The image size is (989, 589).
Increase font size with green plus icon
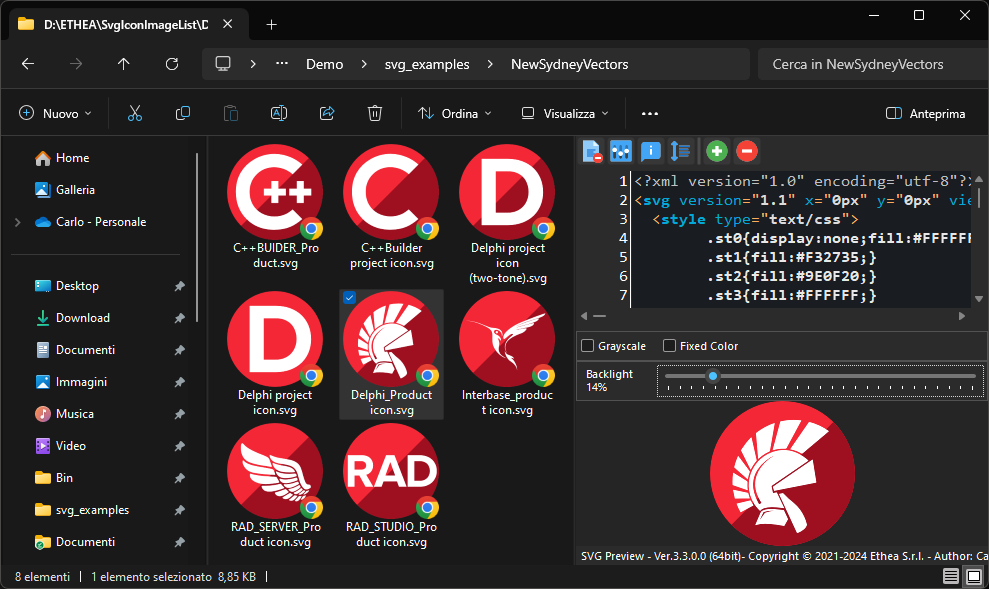pyautogui.click(x=717, y=151)
